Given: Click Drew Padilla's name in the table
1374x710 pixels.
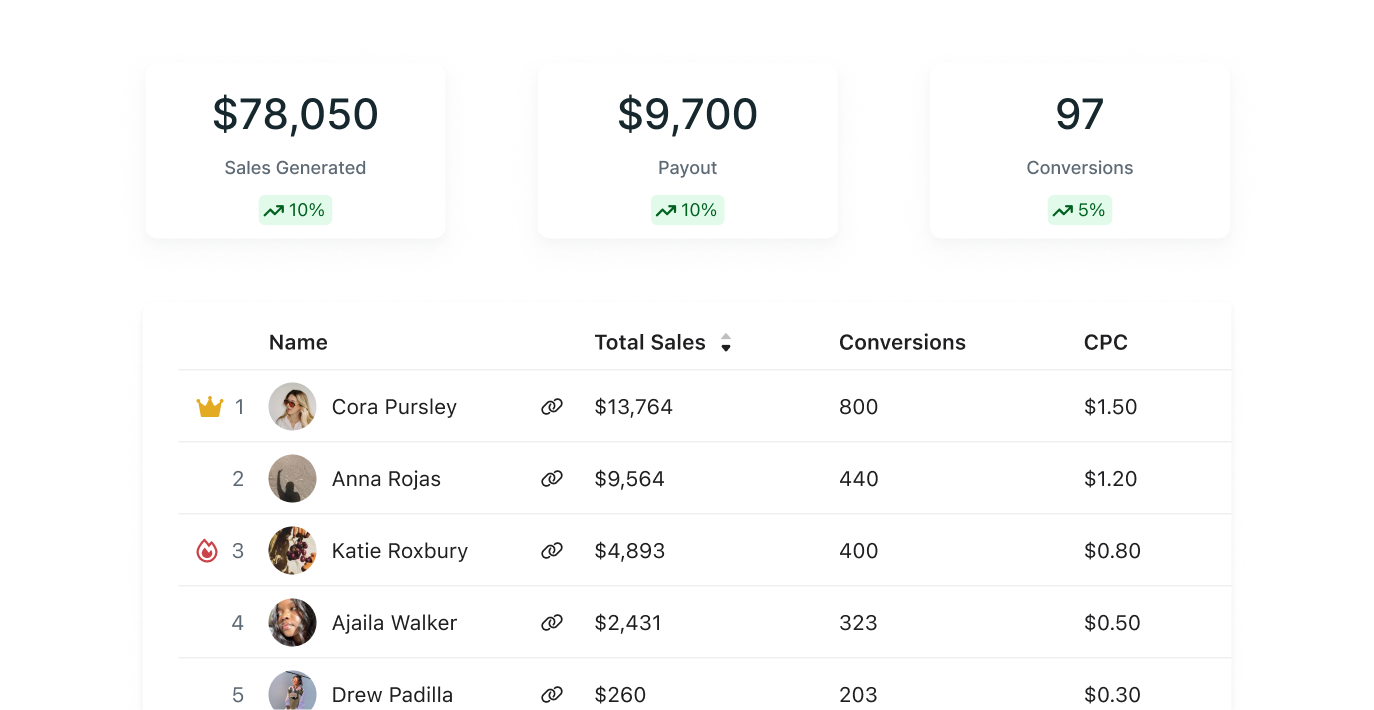Looking at the screenshot, I should (x=392, y=694).
